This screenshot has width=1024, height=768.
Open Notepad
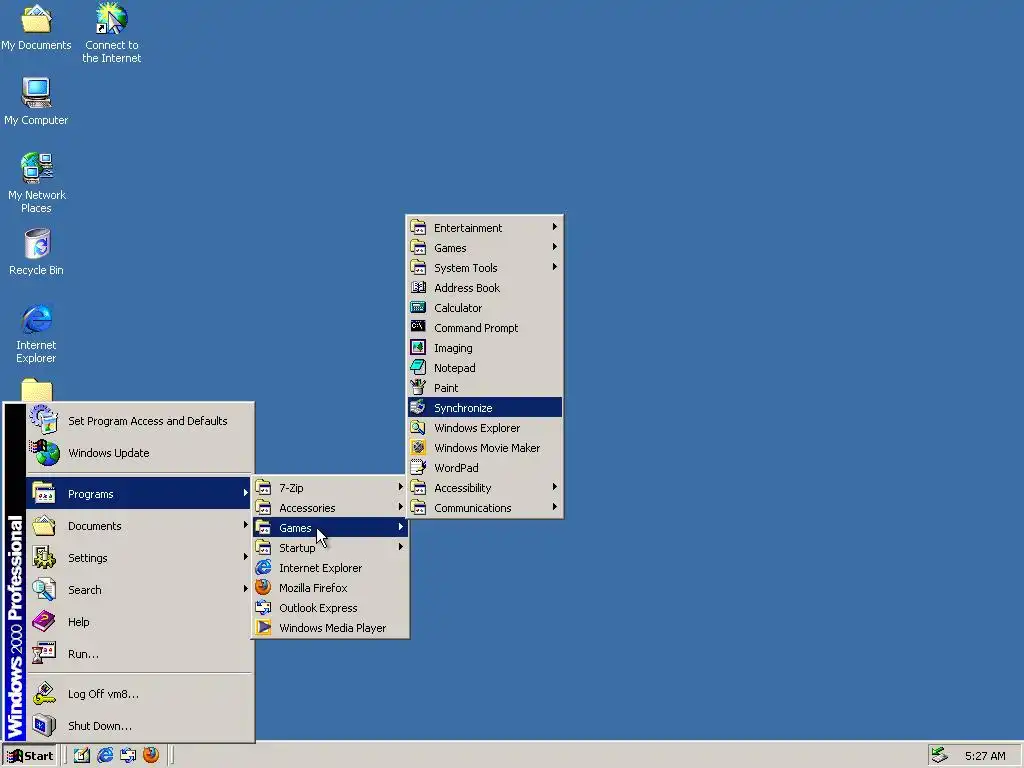[x=485, y=368]
